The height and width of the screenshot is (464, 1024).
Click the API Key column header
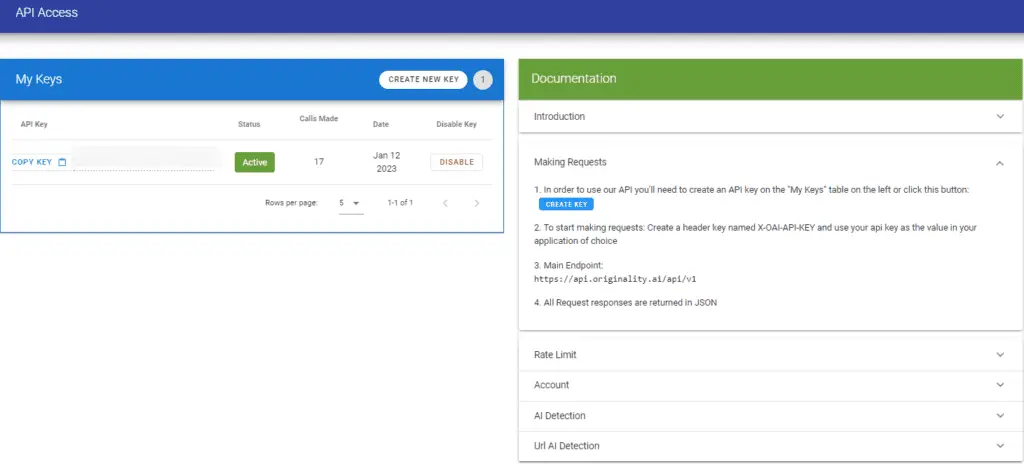pos(34,124)
